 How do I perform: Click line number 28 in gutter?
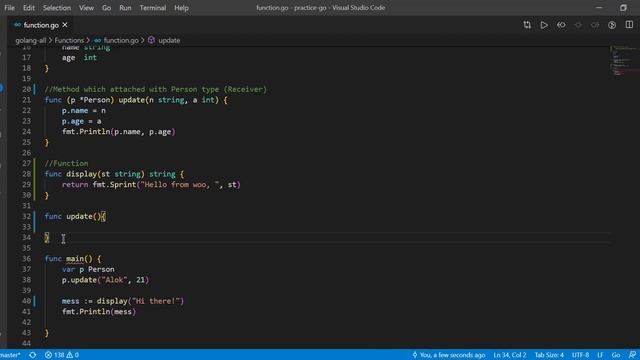tap(27, 174)
